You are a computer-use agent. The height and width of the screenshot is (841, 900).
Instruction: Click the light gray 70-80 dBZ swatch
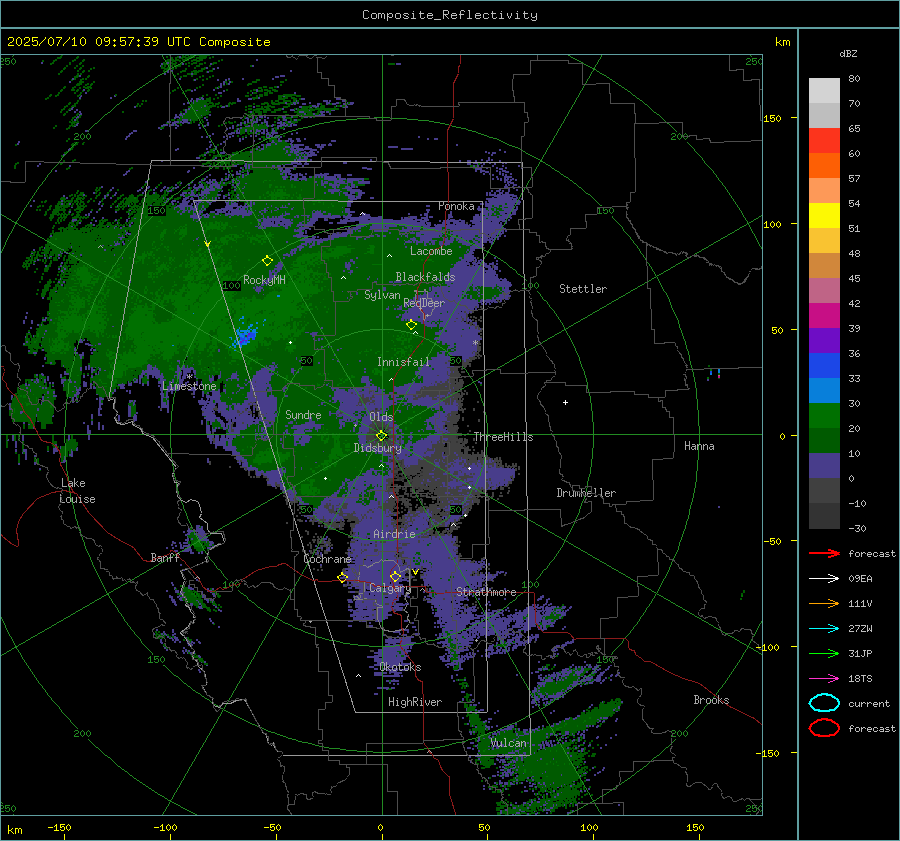click(x=824, y=90)
